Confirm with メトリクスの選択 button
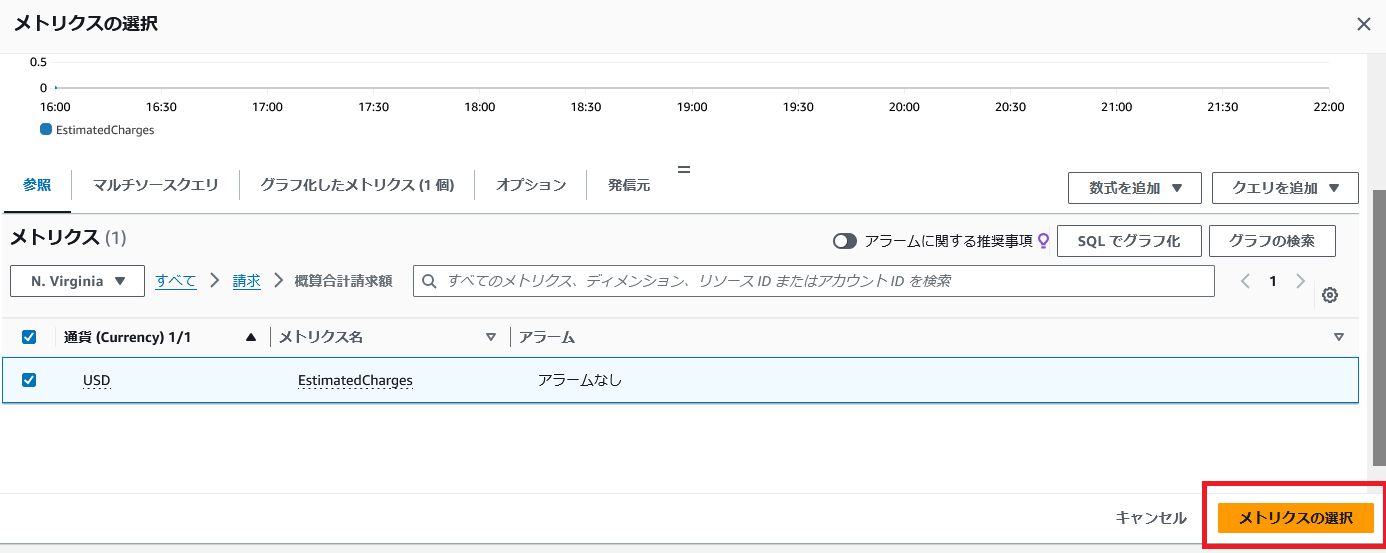The height and width of the screenshot is (553, 1386). pyautogui.click(x=1296, y=518)
